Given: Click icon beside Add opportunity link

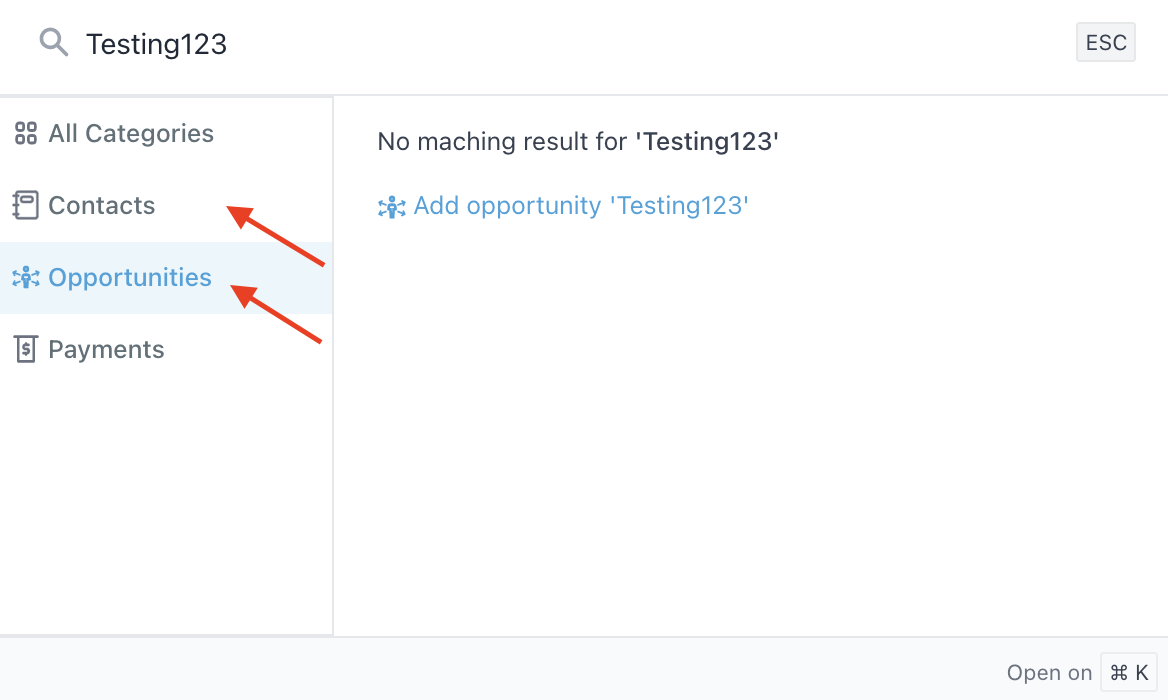Looking at the screenshot, I should 391,207.
